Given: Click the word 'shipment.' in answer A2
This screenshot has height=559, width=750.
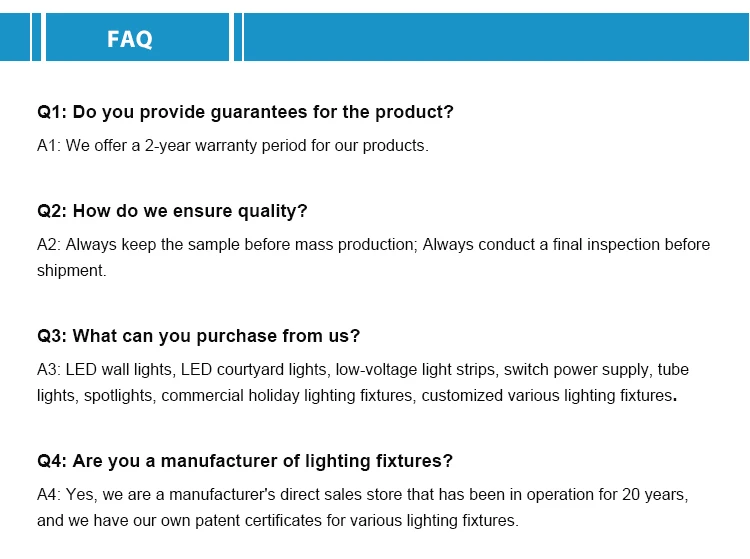Looking at the screenshot, I should point(72,271).
